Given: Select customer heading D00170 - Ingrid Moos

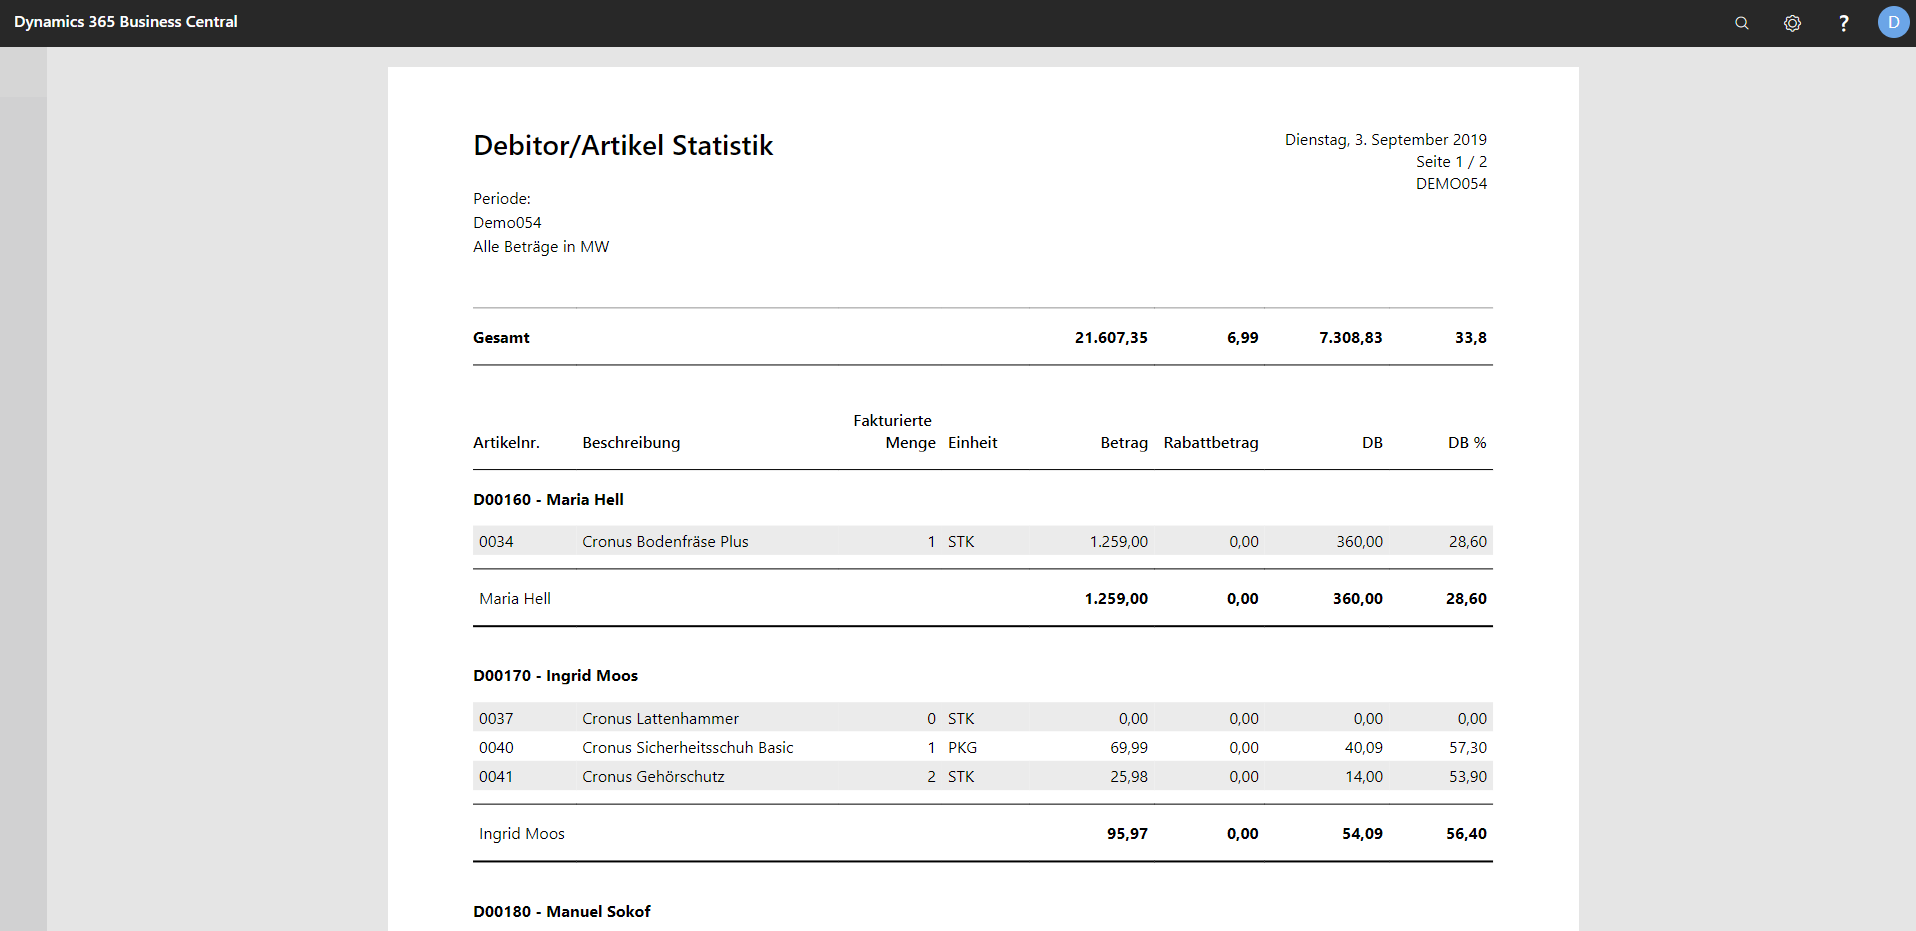Looking at the screenshot, I should 555,676.
